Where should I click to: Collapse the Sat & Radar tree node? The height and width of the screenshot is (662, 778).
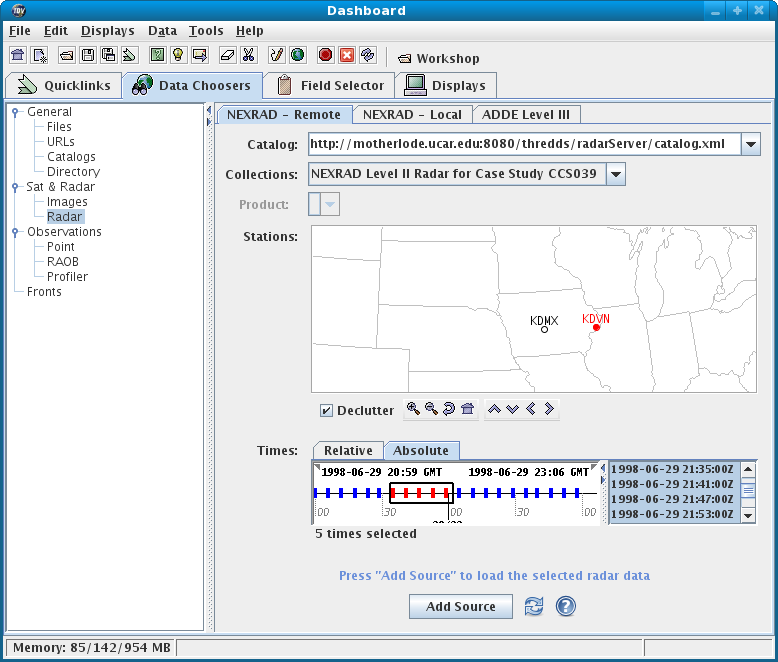[15, 187]
